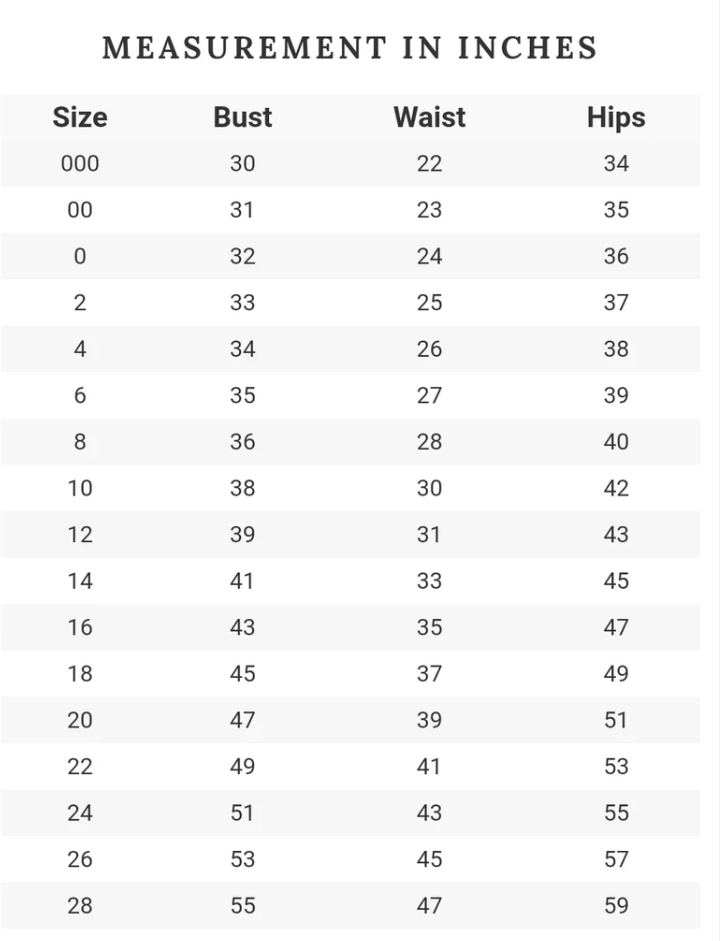Click the "Measurement in Inches" title
This screenshot has height=941, width=720.
point(350,47)
